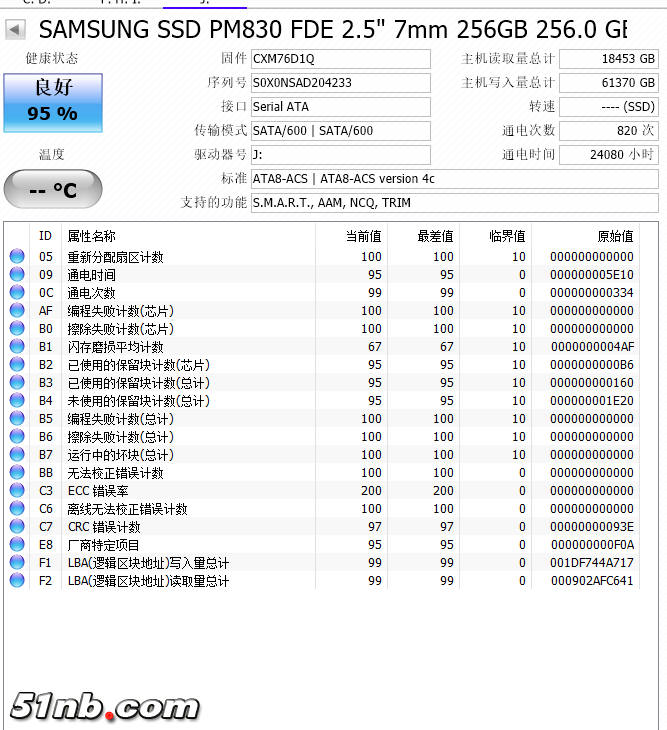667x730 pixels.
Task: Select status orb for attribute E8 row
Action: tap(17, 544)
